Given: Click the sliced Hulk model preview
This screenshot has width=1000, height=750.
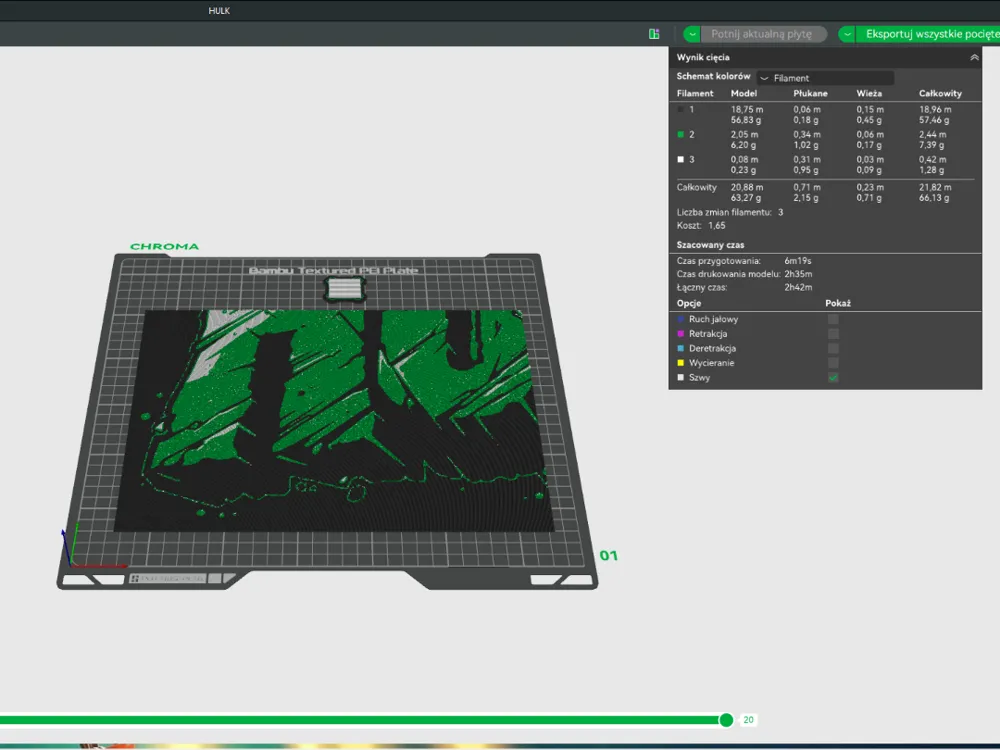Looking at the screenshot, I should [335, 421].
